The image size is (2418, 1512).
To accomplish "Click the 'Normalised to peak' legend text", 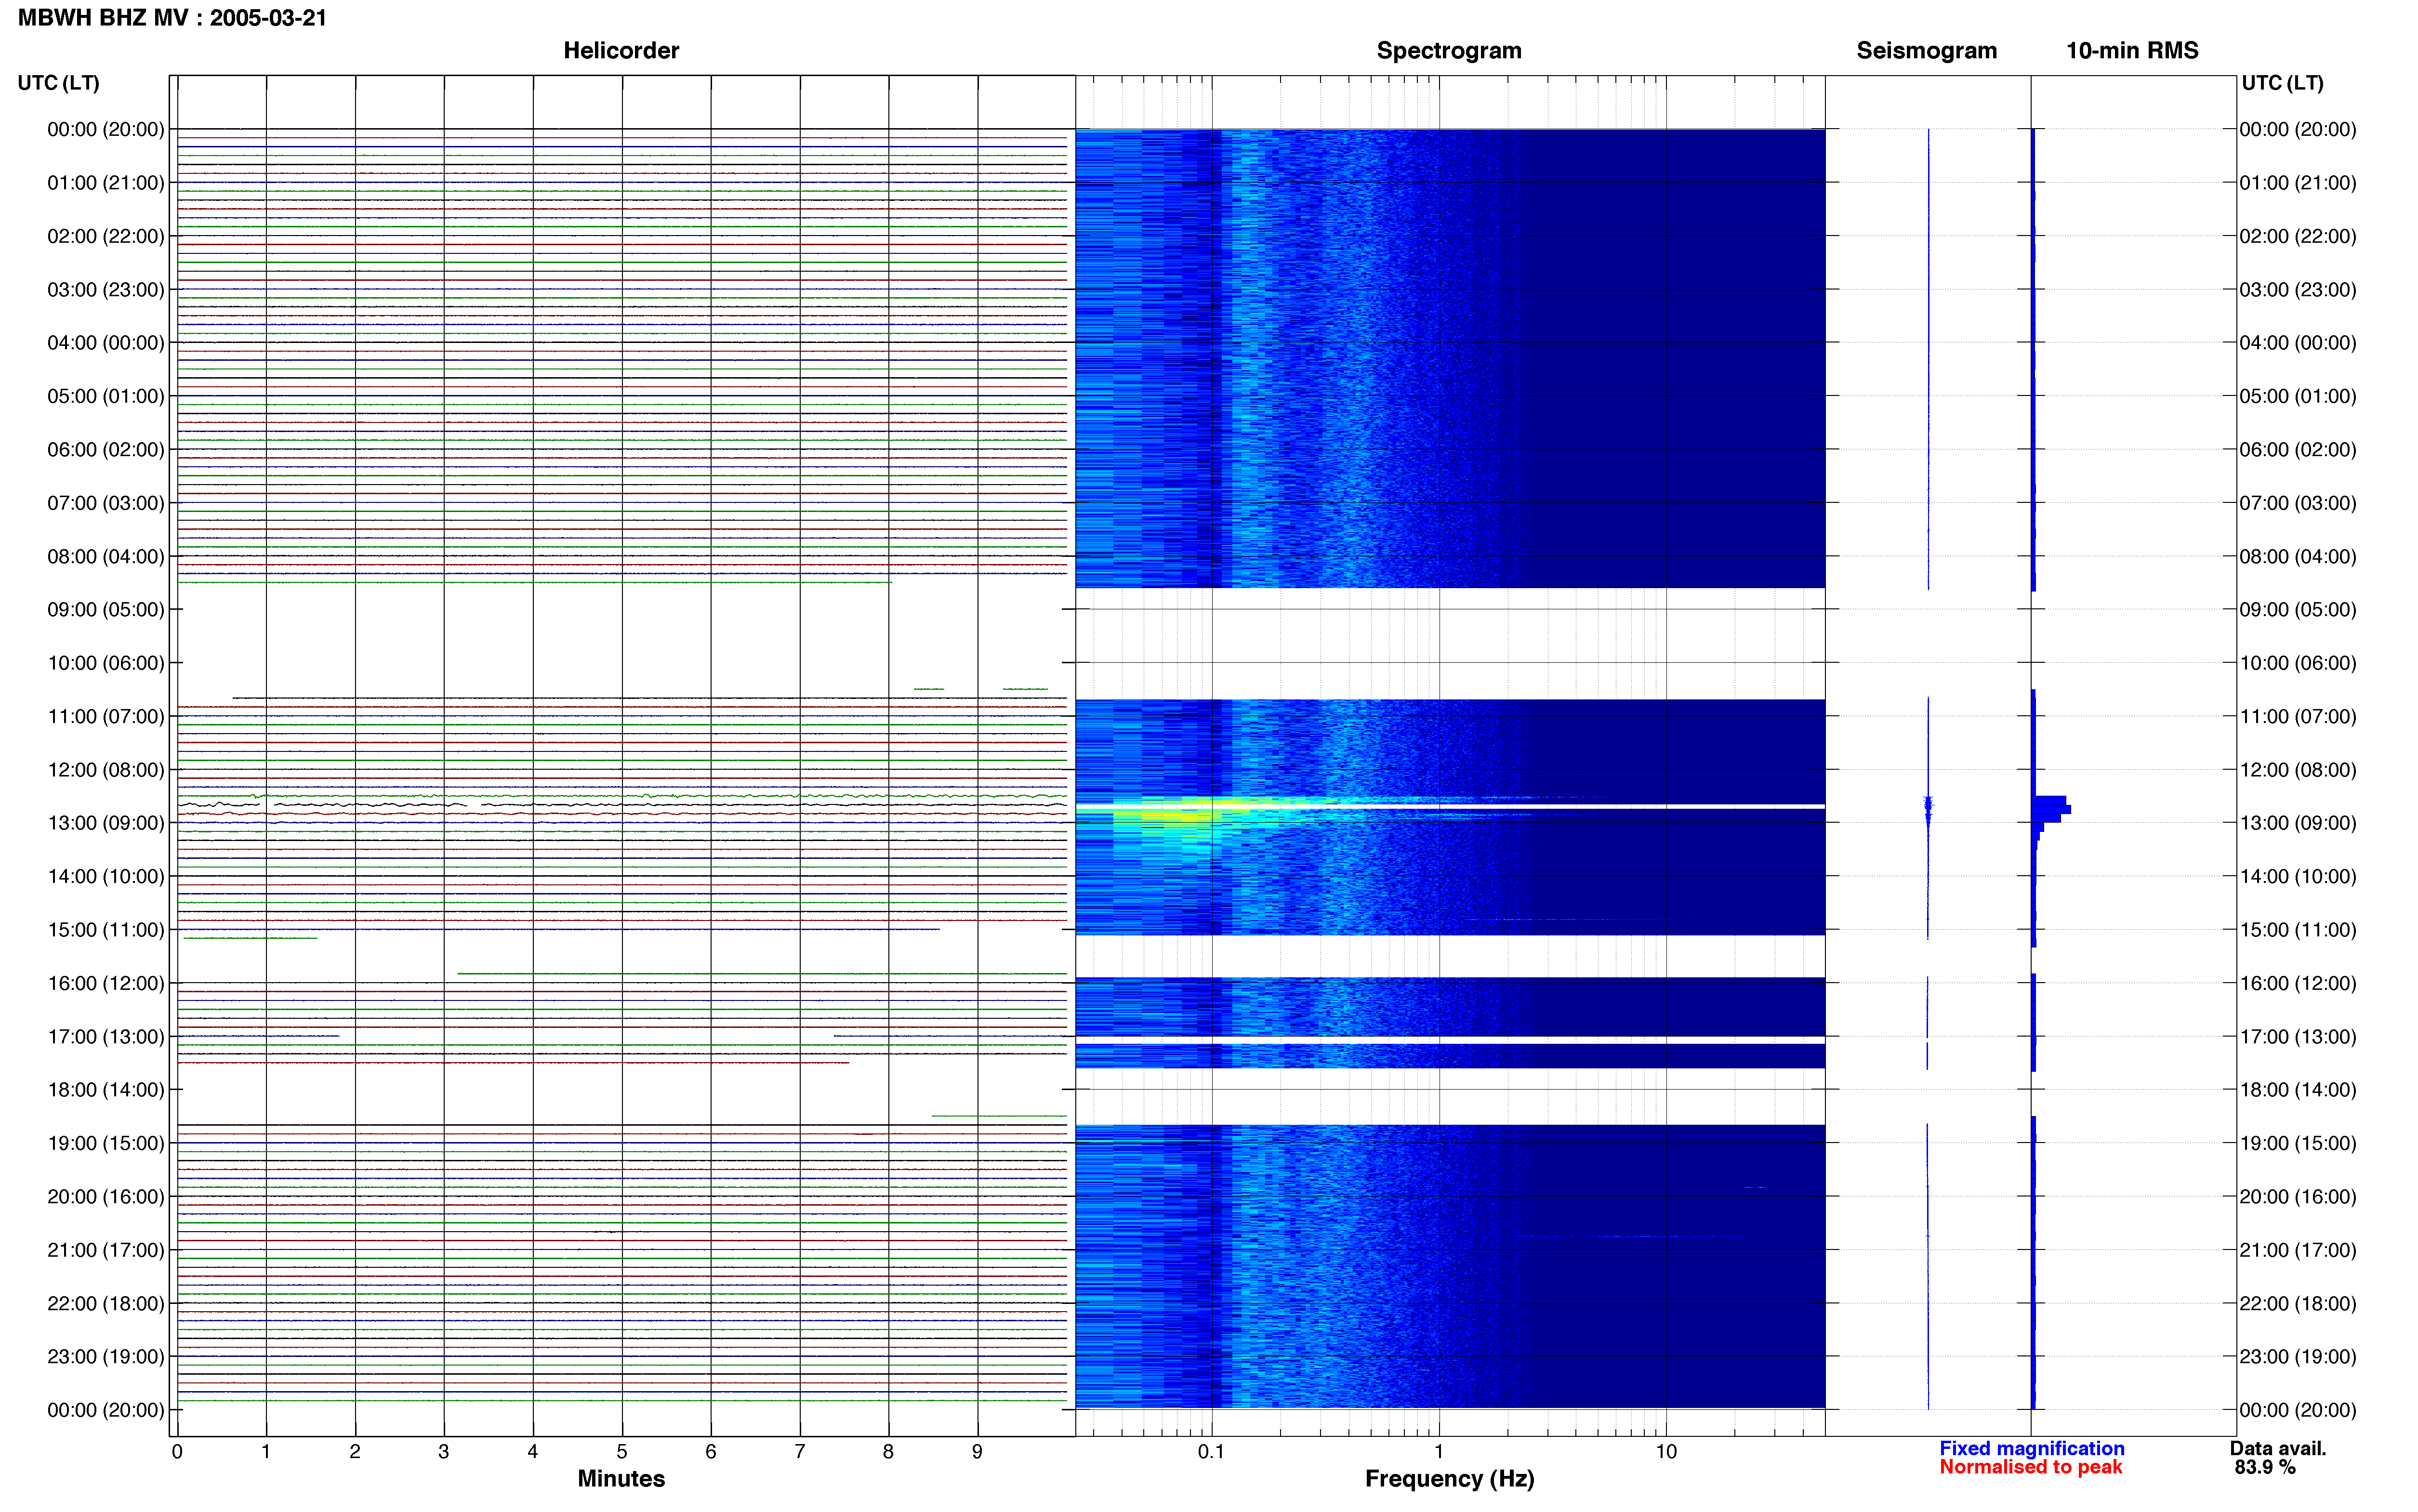I will pos(2030,1467).
